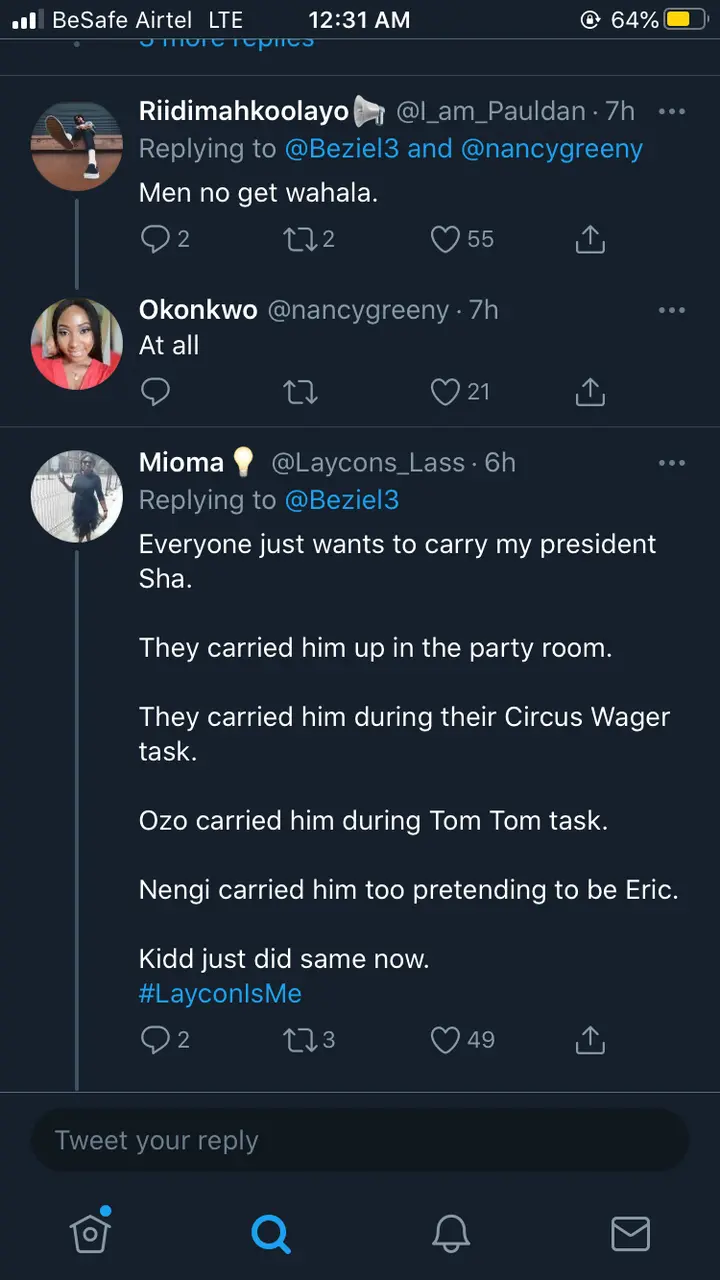The image size is (720, 1280).
Task: Open Notifications bell in bottom bar
Action: (451, 1232)
